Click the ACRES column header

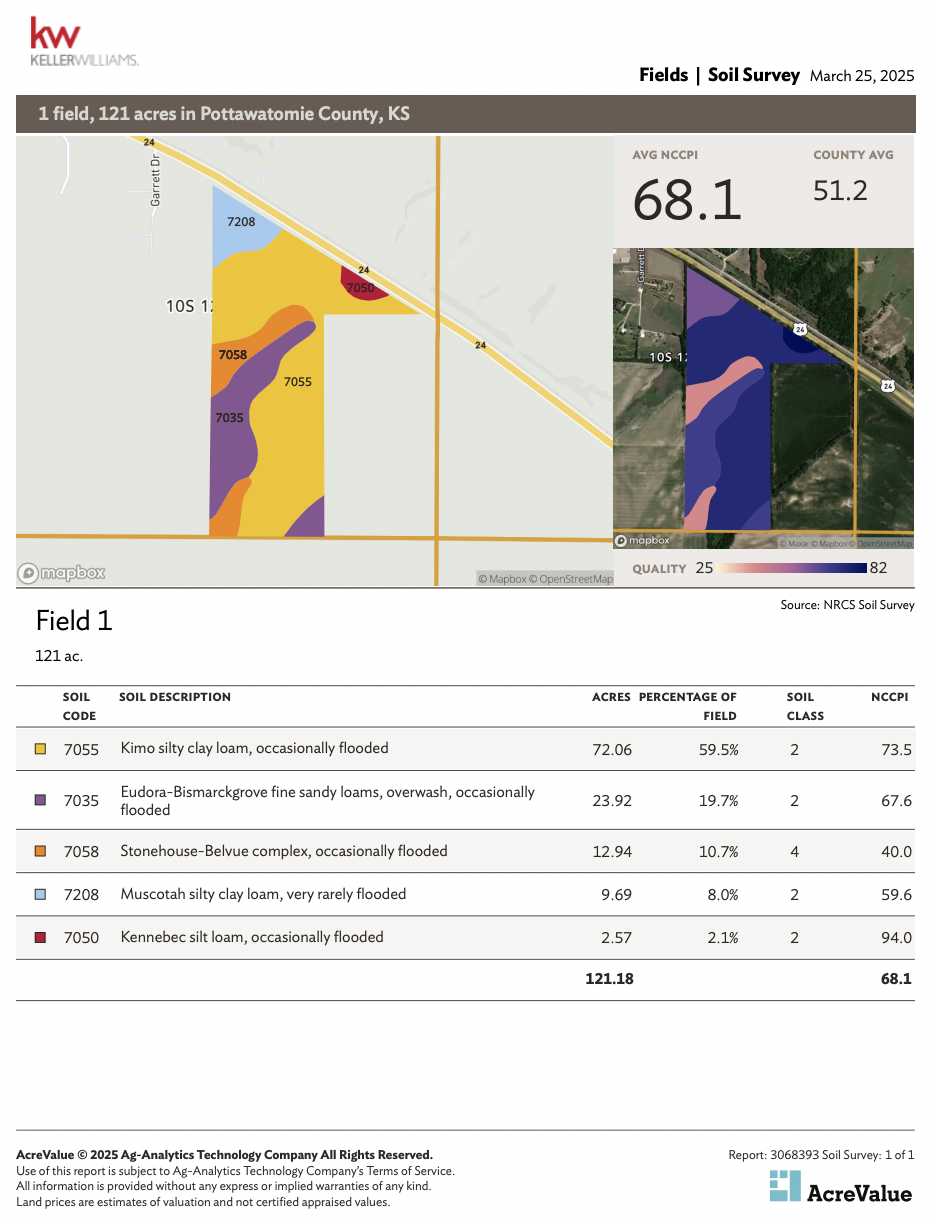(x=611, y=697)
